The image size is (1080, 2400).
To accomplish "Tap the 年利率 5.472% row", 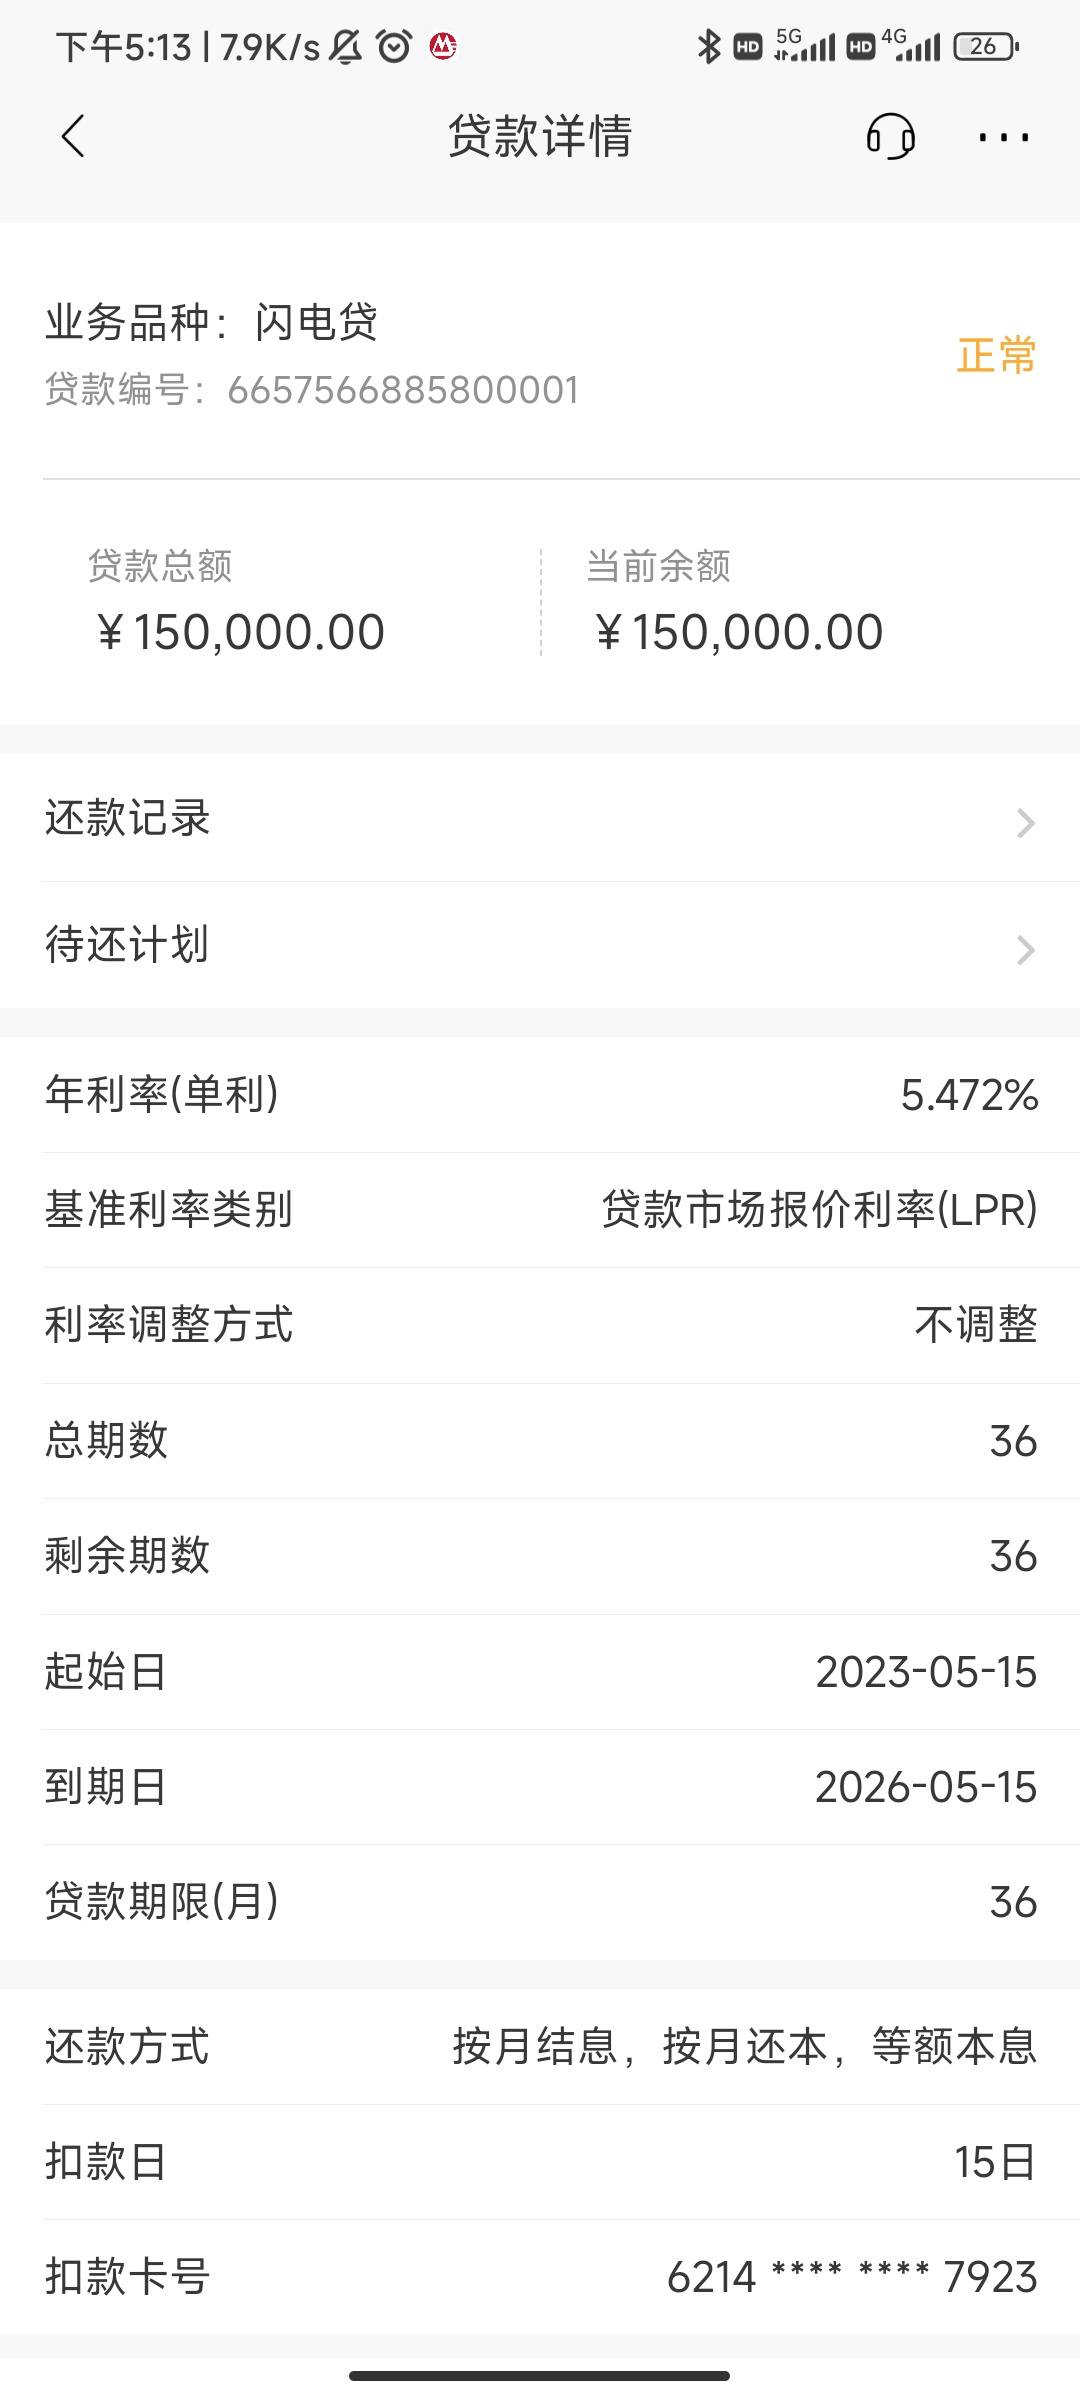I will pos(540,1095).
